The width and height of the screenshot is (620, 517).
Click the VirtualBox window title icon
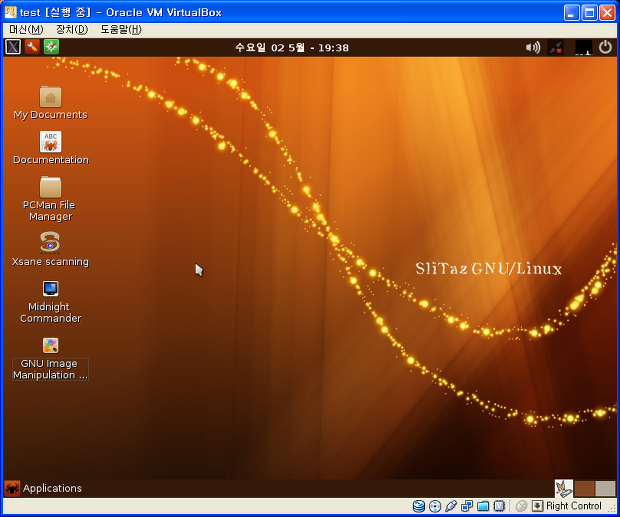11,12
